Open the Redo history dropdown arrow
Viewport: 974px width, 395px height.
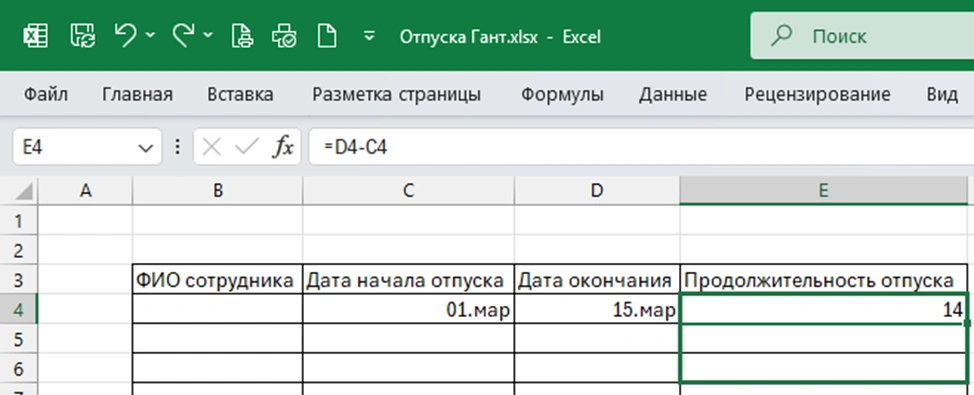(207, 35)
